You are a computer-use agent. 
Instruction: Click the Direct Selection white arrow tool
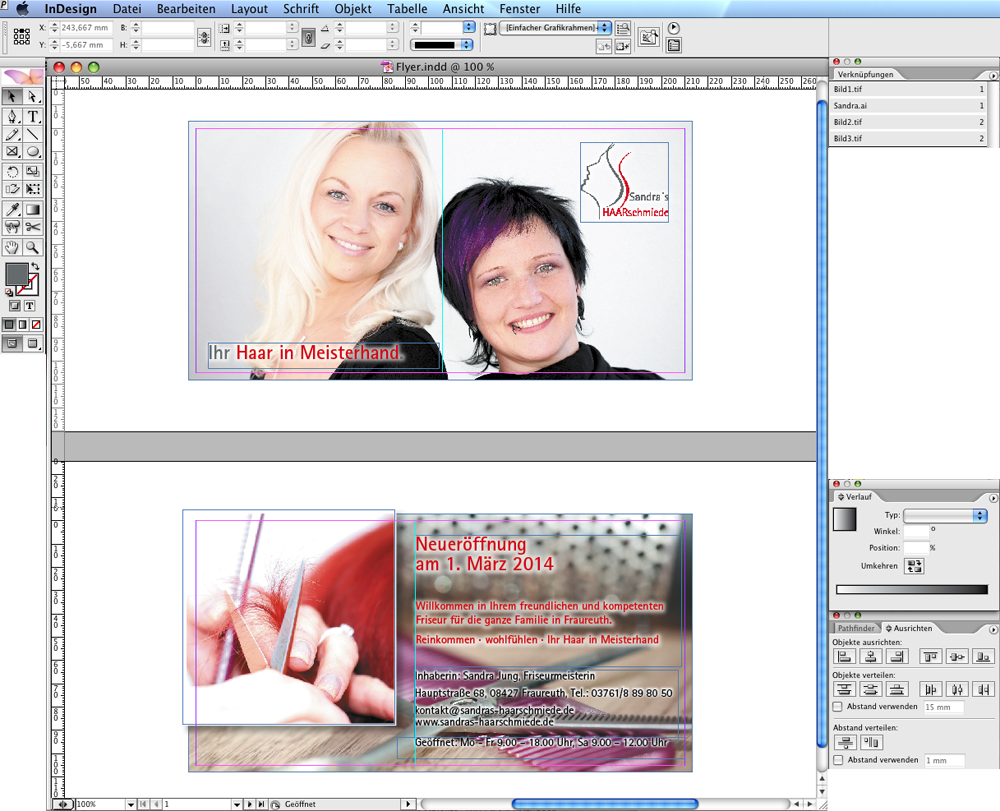[33, 96]
